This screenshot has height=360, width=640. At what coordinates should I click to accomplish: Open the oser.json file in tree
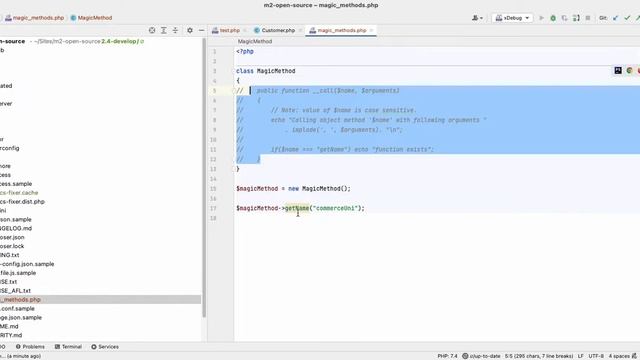pyautogui.click(x=12, y=237)
